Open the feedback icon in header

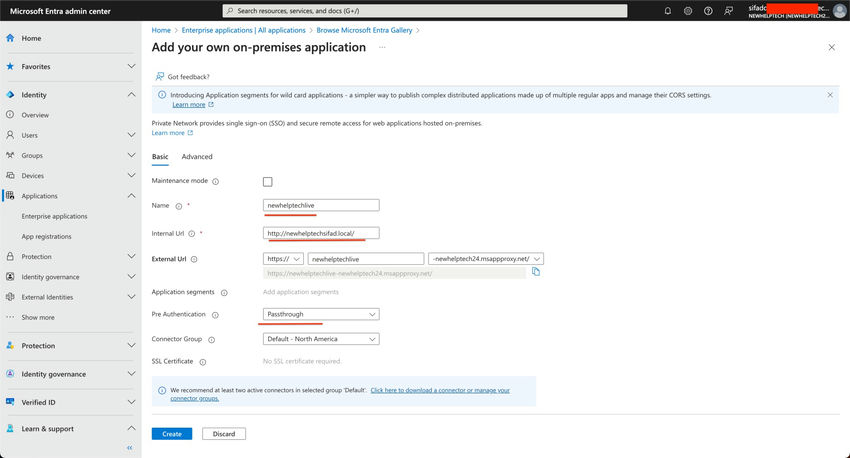pyautogui.click(x=729, y=11)
